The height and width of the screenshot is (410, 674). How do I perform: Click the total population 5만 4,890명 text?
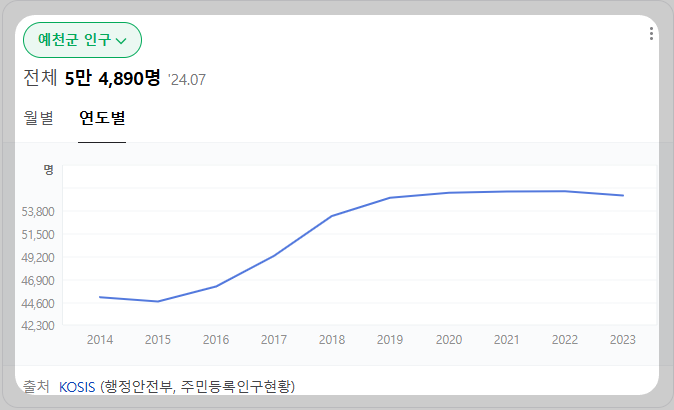(112, 78)
